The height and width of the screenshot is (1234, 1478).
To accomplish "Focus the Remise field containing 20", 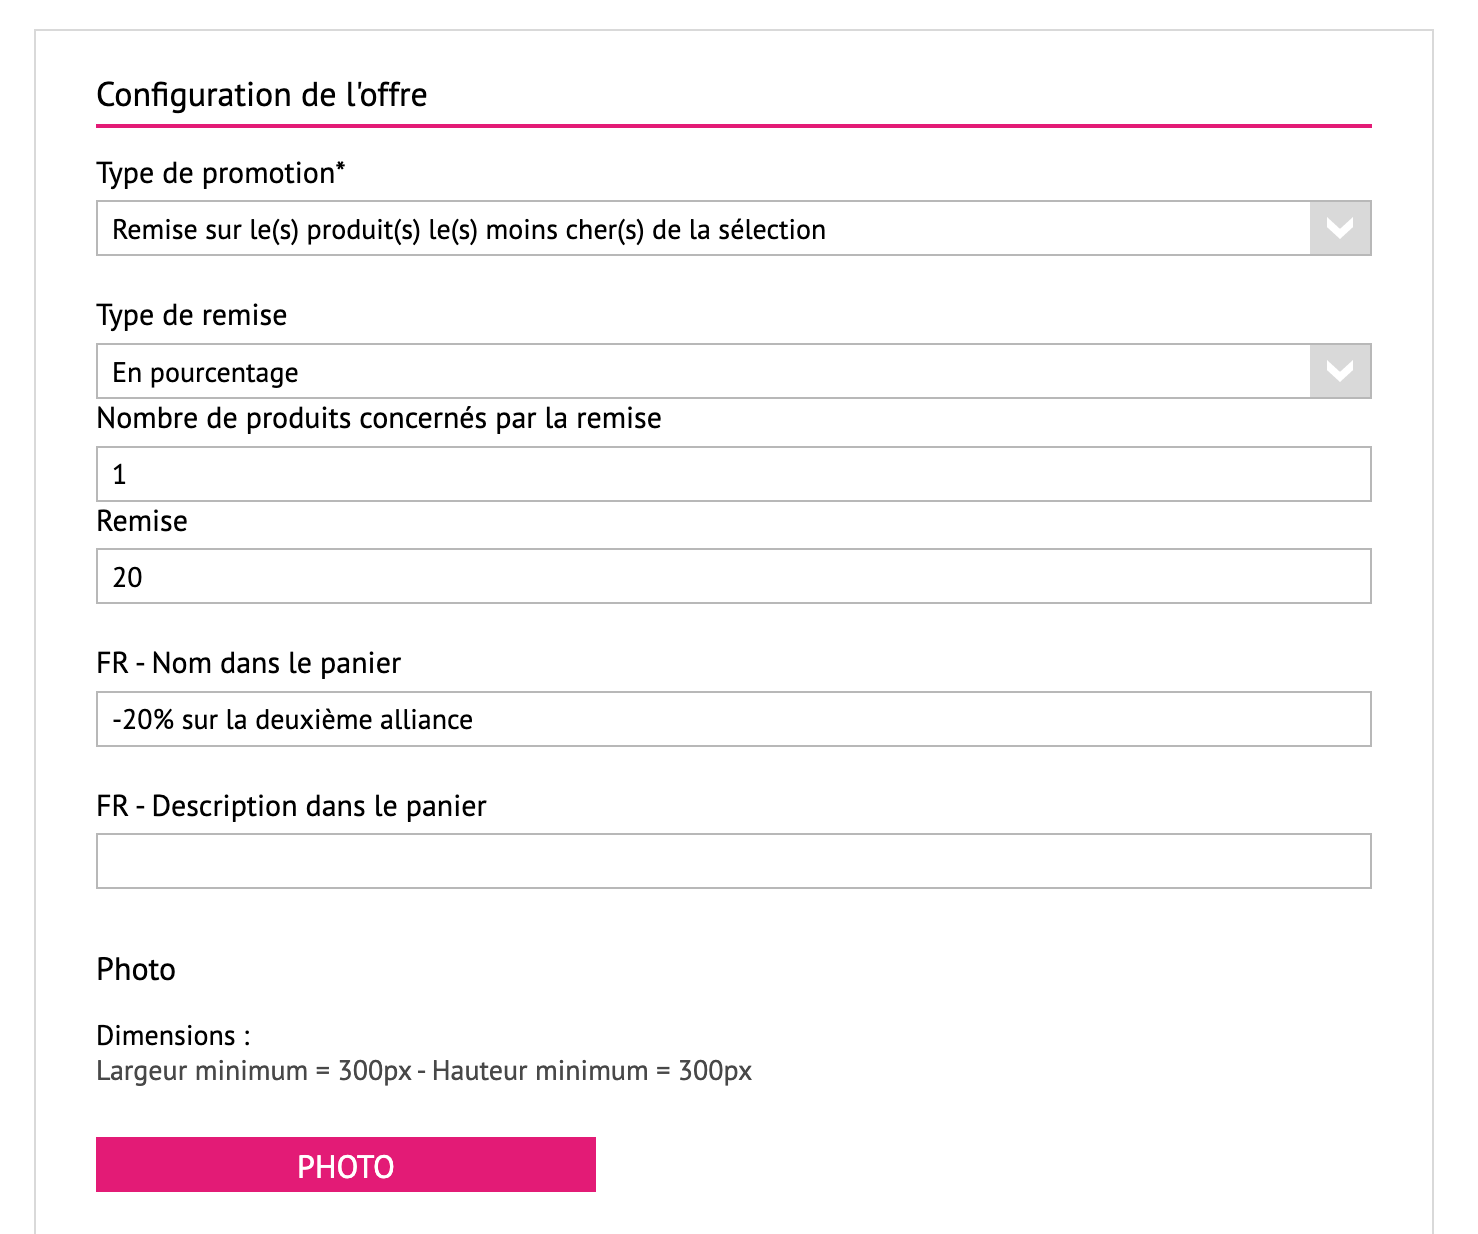I will [x=733, y=577].
